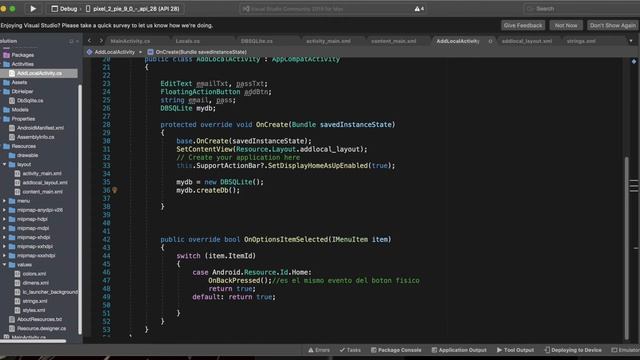
Task: Focus the Search field in the toolbar
Action: [582, 9]
